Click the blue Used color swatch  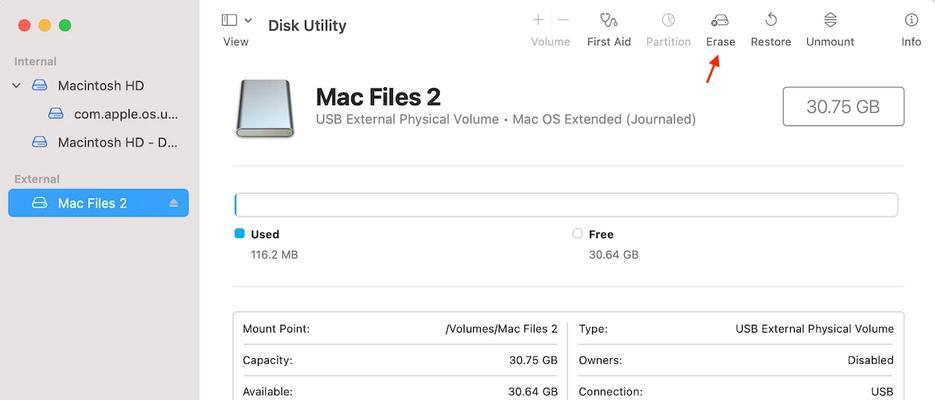[240, 234]
